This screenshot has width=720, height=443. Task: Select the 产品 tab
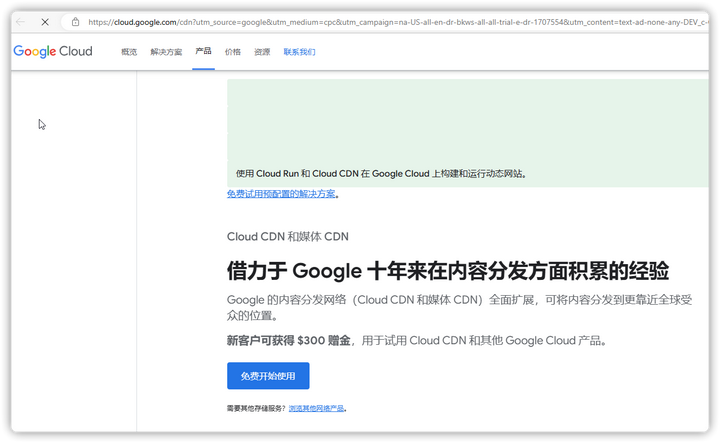(x=203, y=51)
